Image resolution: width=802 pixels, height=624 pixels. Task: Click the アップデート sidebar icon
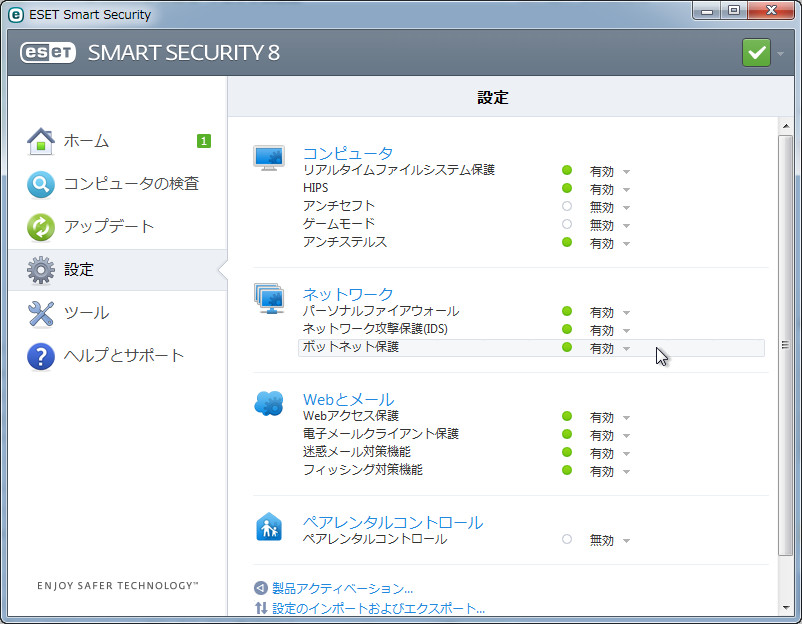coord(40,227)
